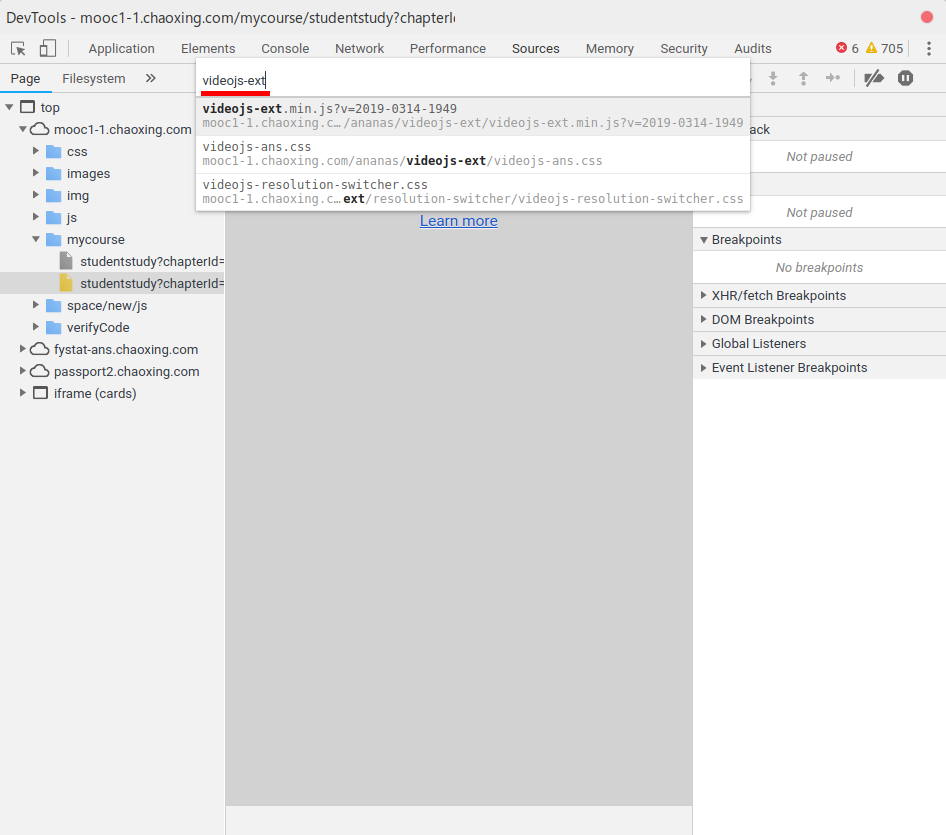Click the images folder icon
The width and height of the screenshot is (946, 835).
54,174
